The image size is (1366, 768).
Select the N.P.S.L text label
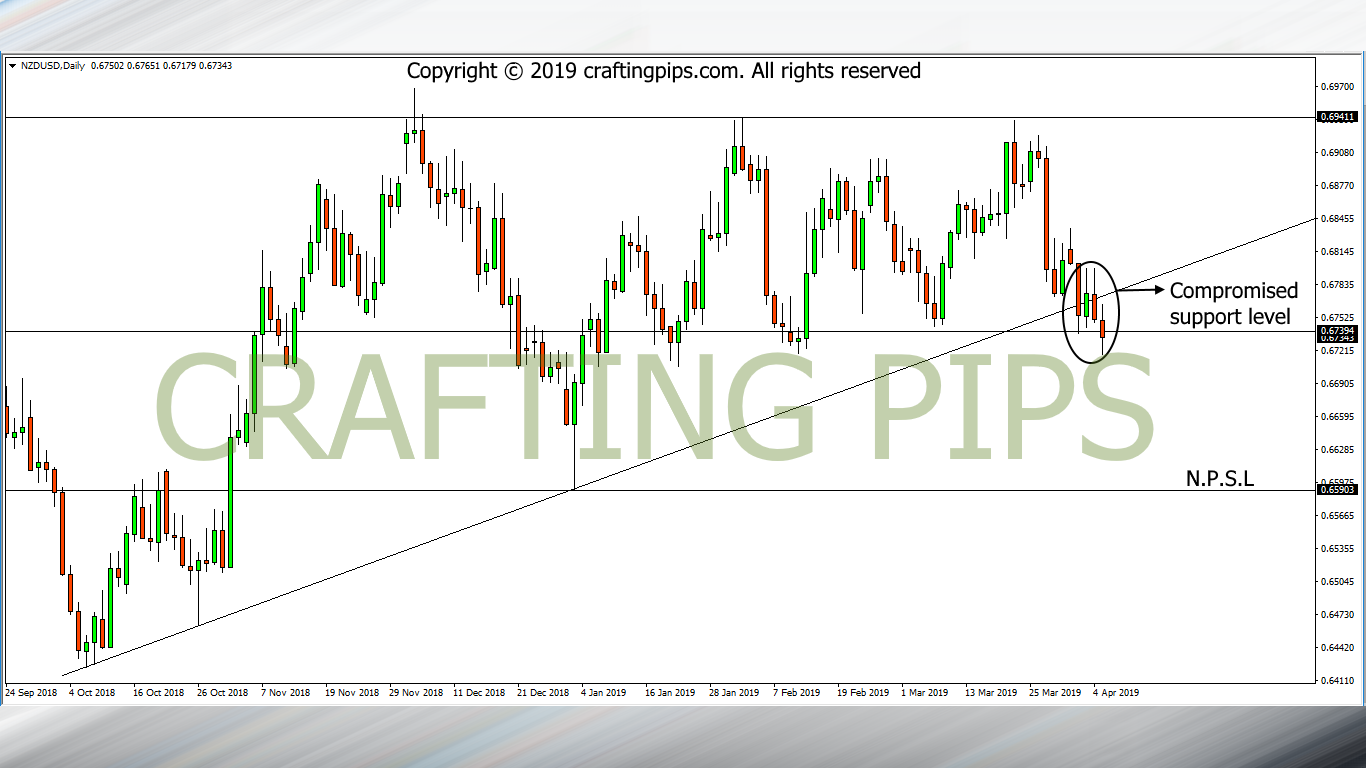point(1220,478)
